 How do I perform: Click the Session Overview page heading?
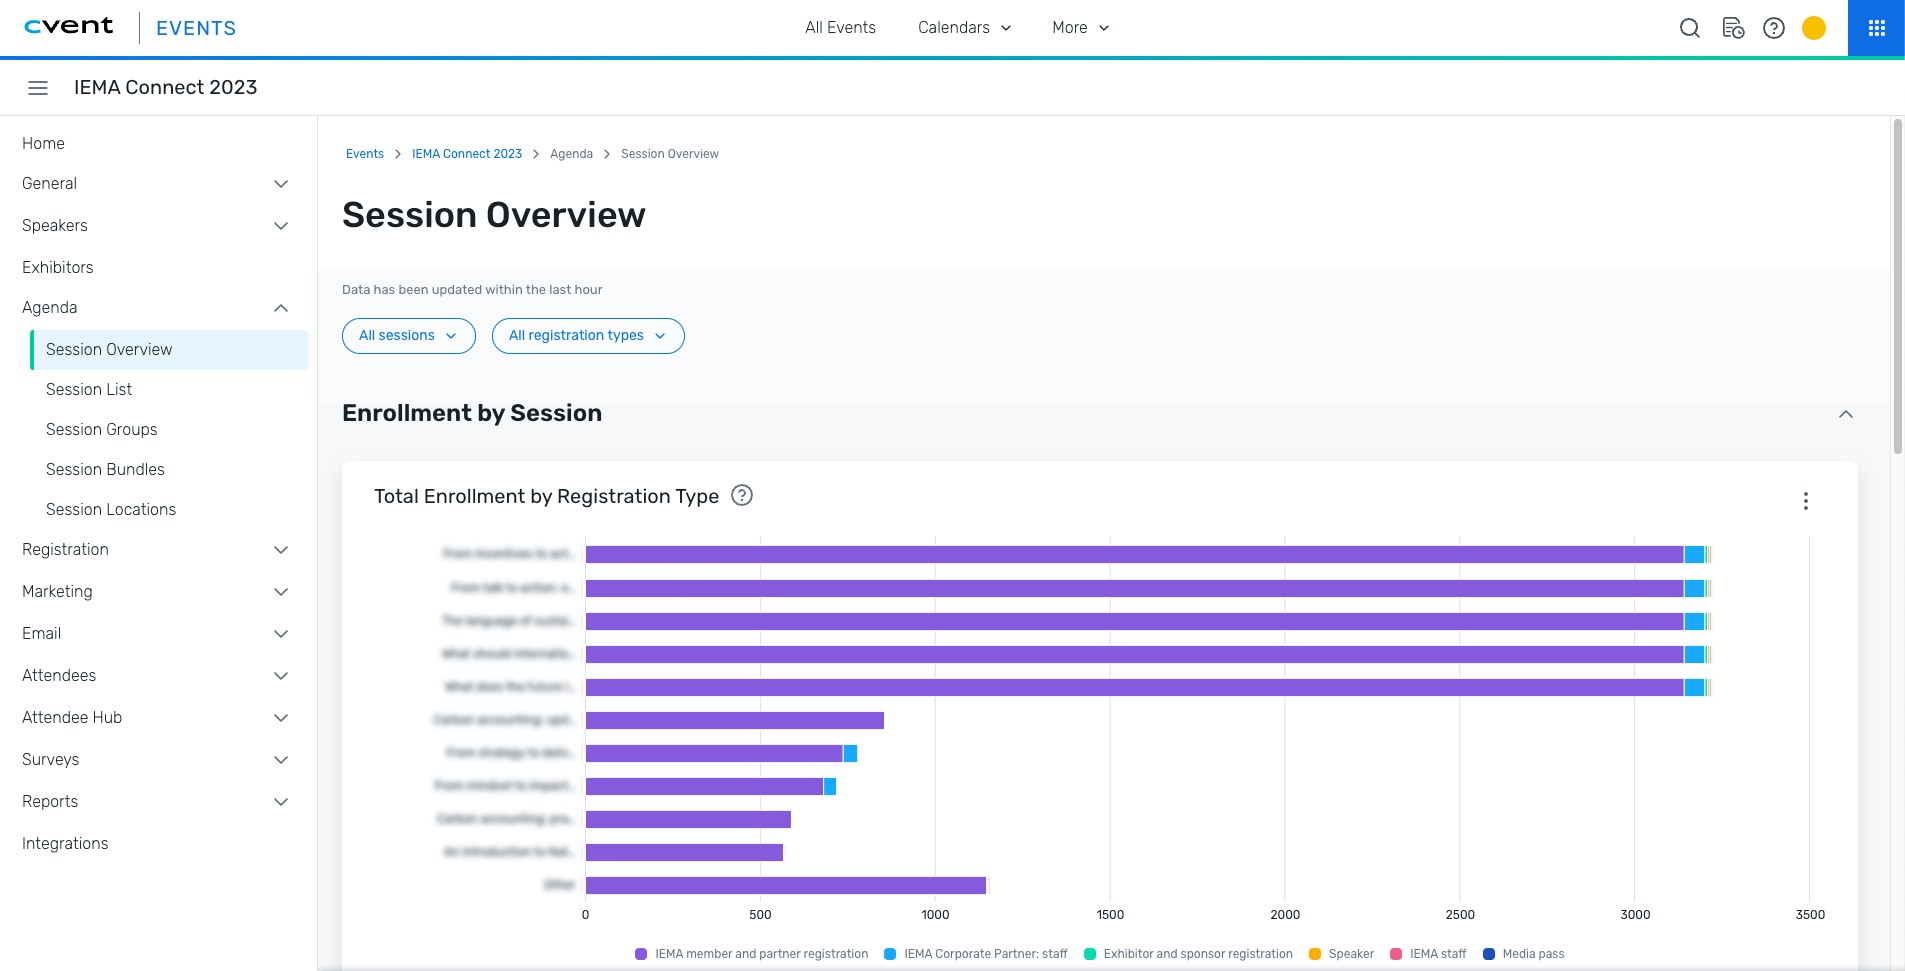(x=494, y=215)
